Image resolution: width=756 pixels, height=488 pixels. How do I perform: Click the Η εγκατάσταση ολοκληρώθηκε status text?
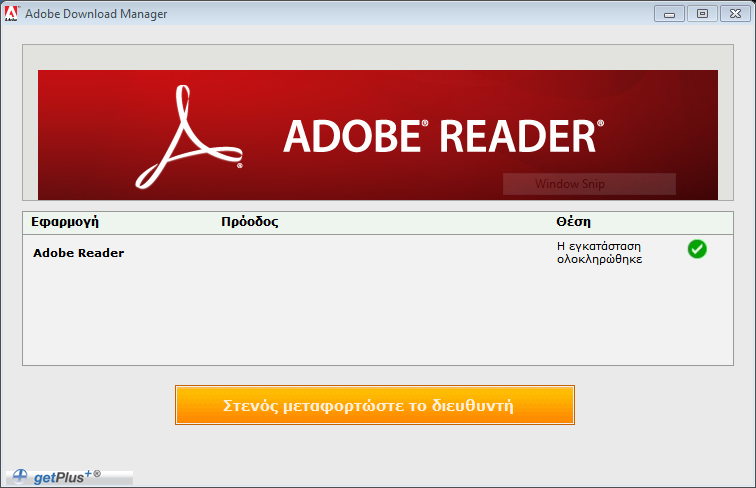[599, 253]
